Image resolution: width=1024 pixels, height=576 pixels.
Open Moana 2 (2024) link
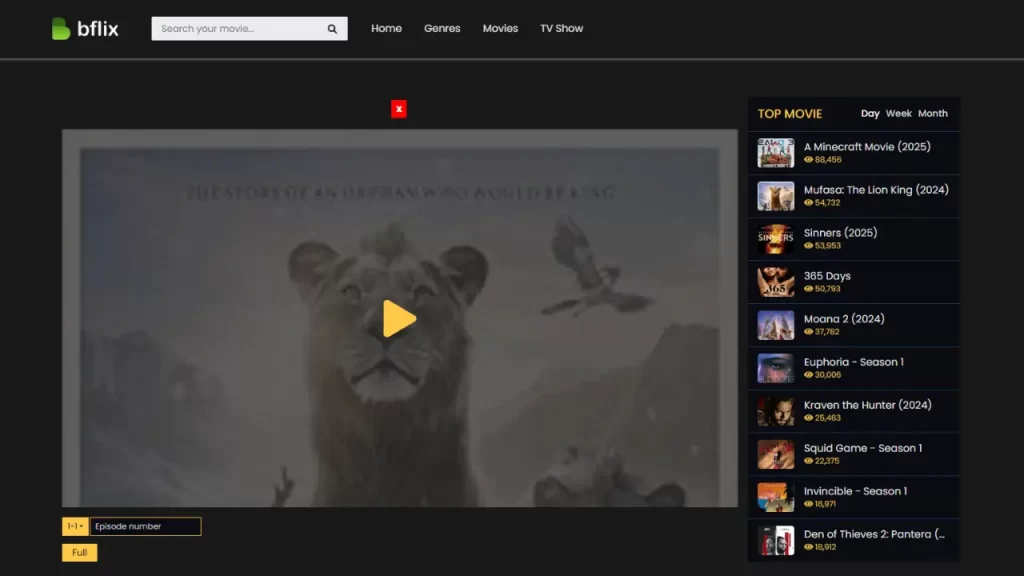[844, 319]
